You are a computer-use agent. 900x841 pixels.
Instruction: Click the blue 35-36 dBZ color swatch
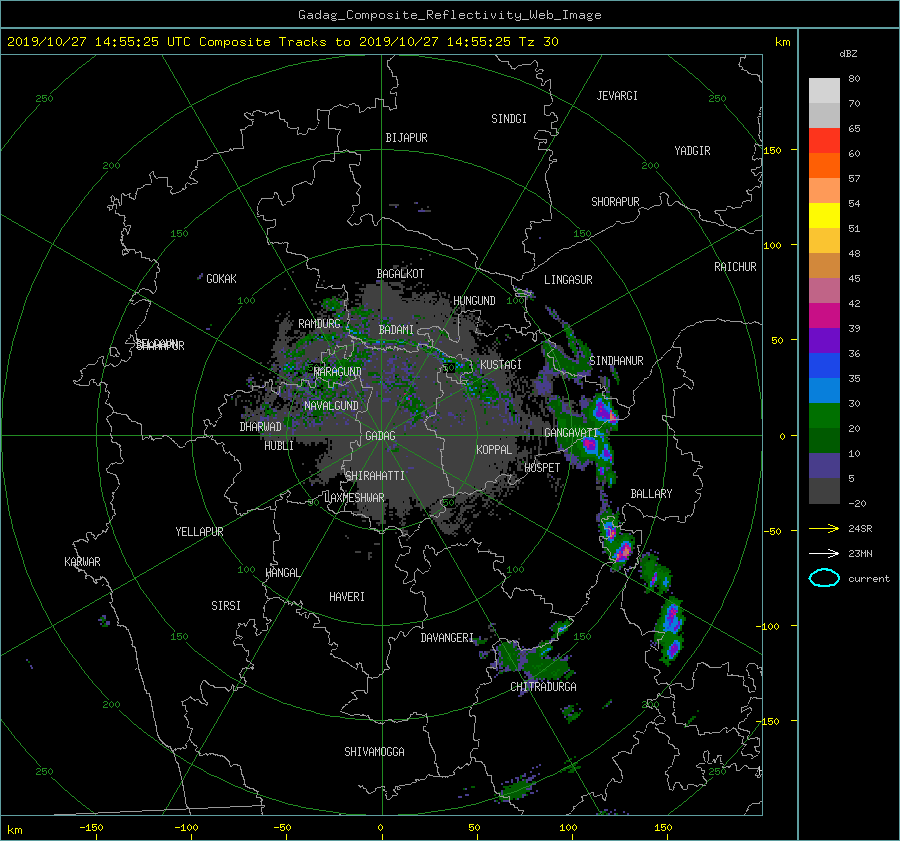tap(824, 366)
